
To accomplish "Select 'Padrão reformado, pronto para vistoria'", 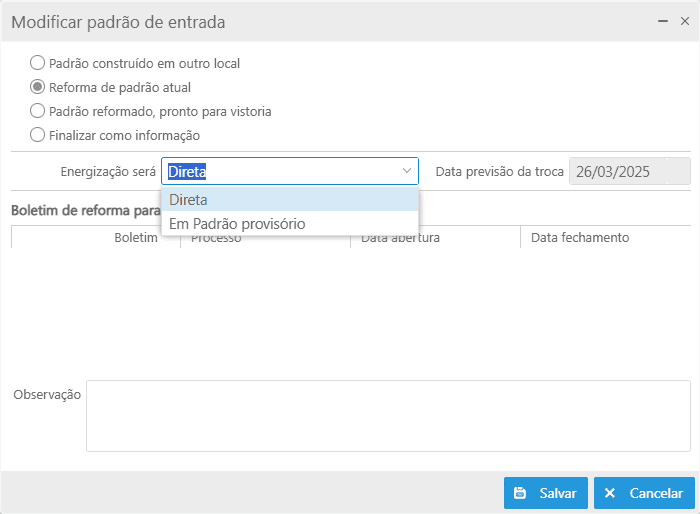I will pos(38,111).
